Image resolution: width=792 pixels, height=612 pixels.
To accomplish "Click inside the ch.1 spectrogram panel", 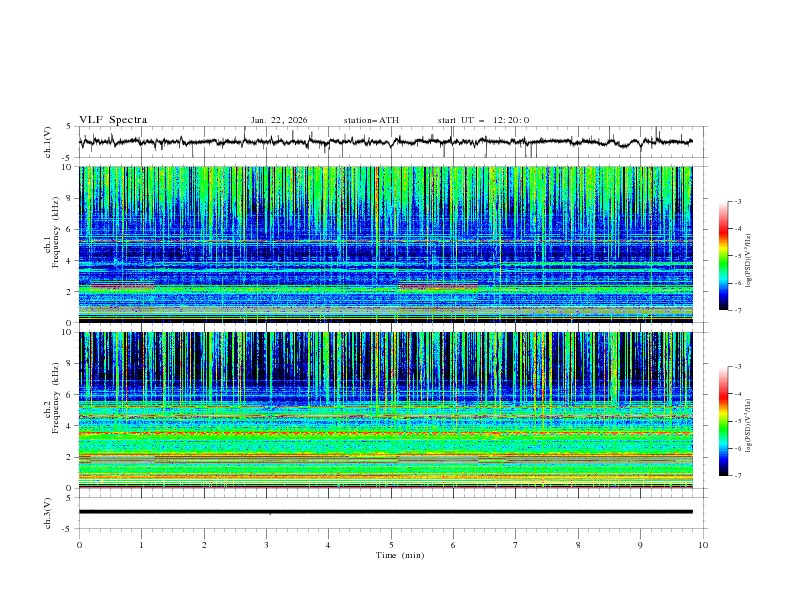I will click(390, 245).
